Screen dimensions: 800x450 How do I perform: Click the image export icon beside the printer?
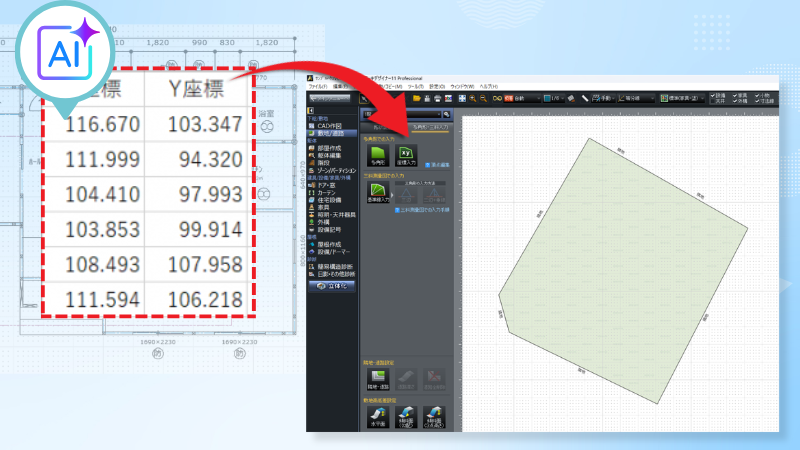tap(448, 98)
